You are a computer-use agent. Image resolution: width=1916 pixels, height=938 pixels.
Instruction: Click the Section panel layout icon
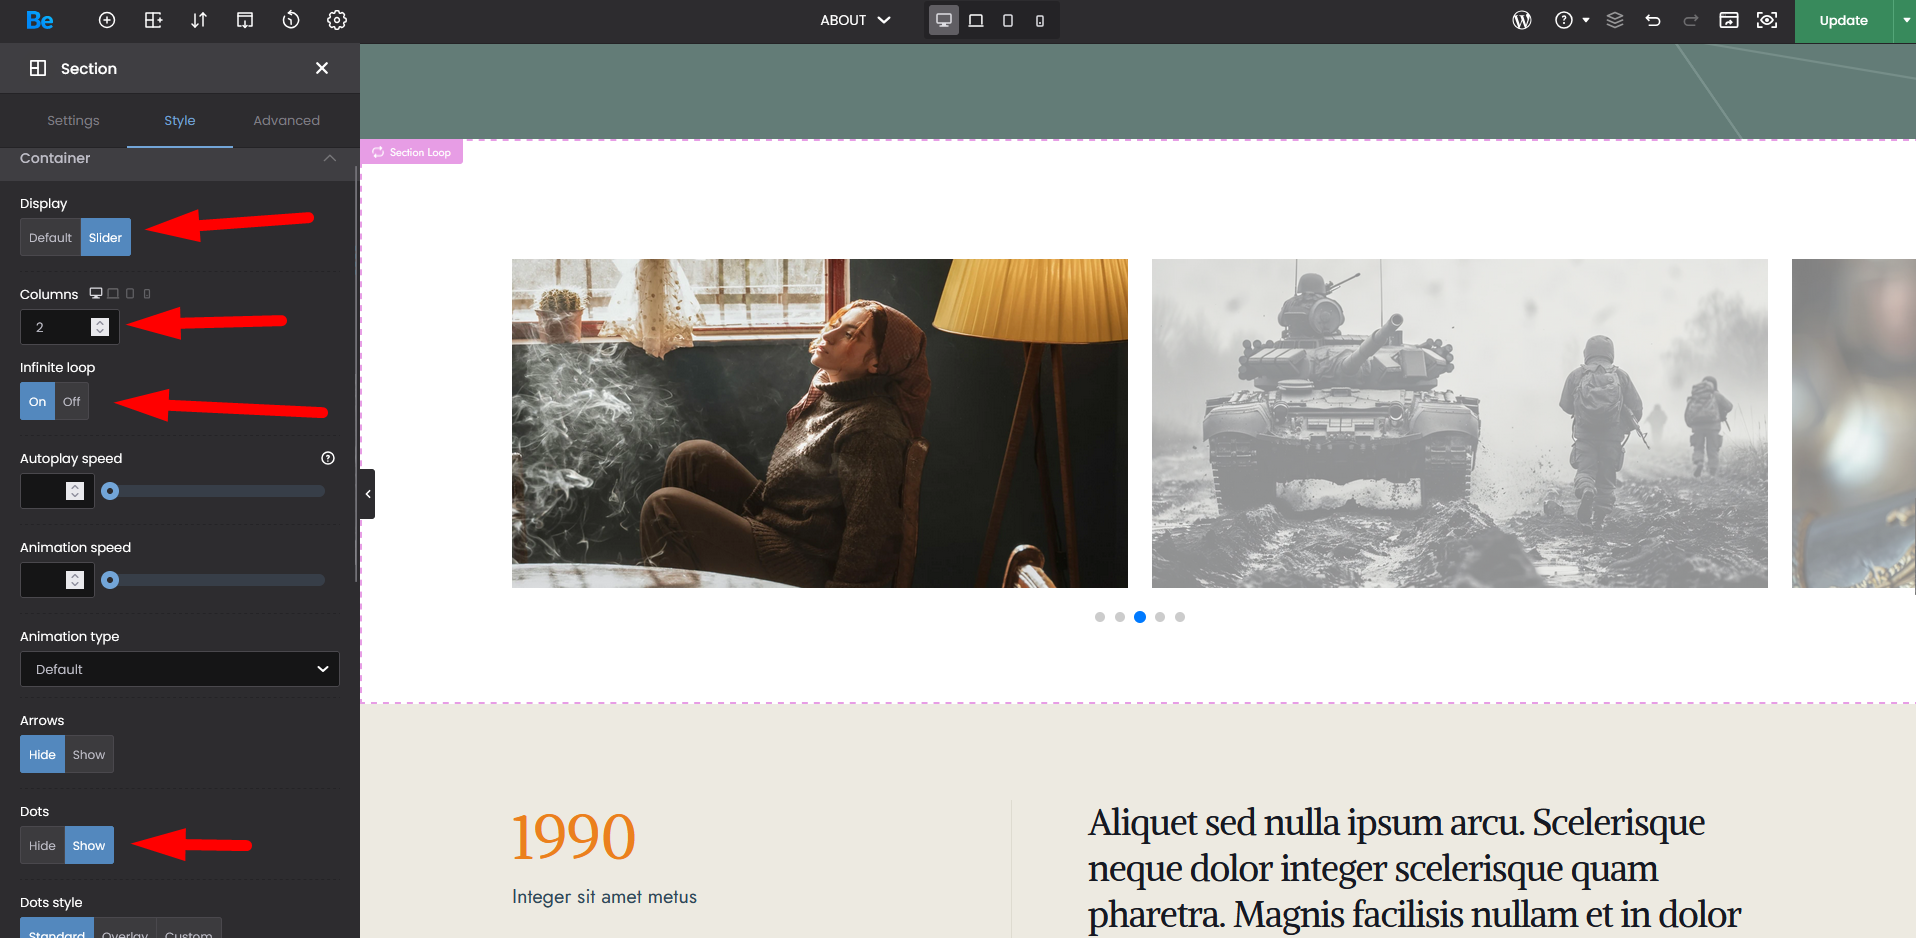[38, 68]
